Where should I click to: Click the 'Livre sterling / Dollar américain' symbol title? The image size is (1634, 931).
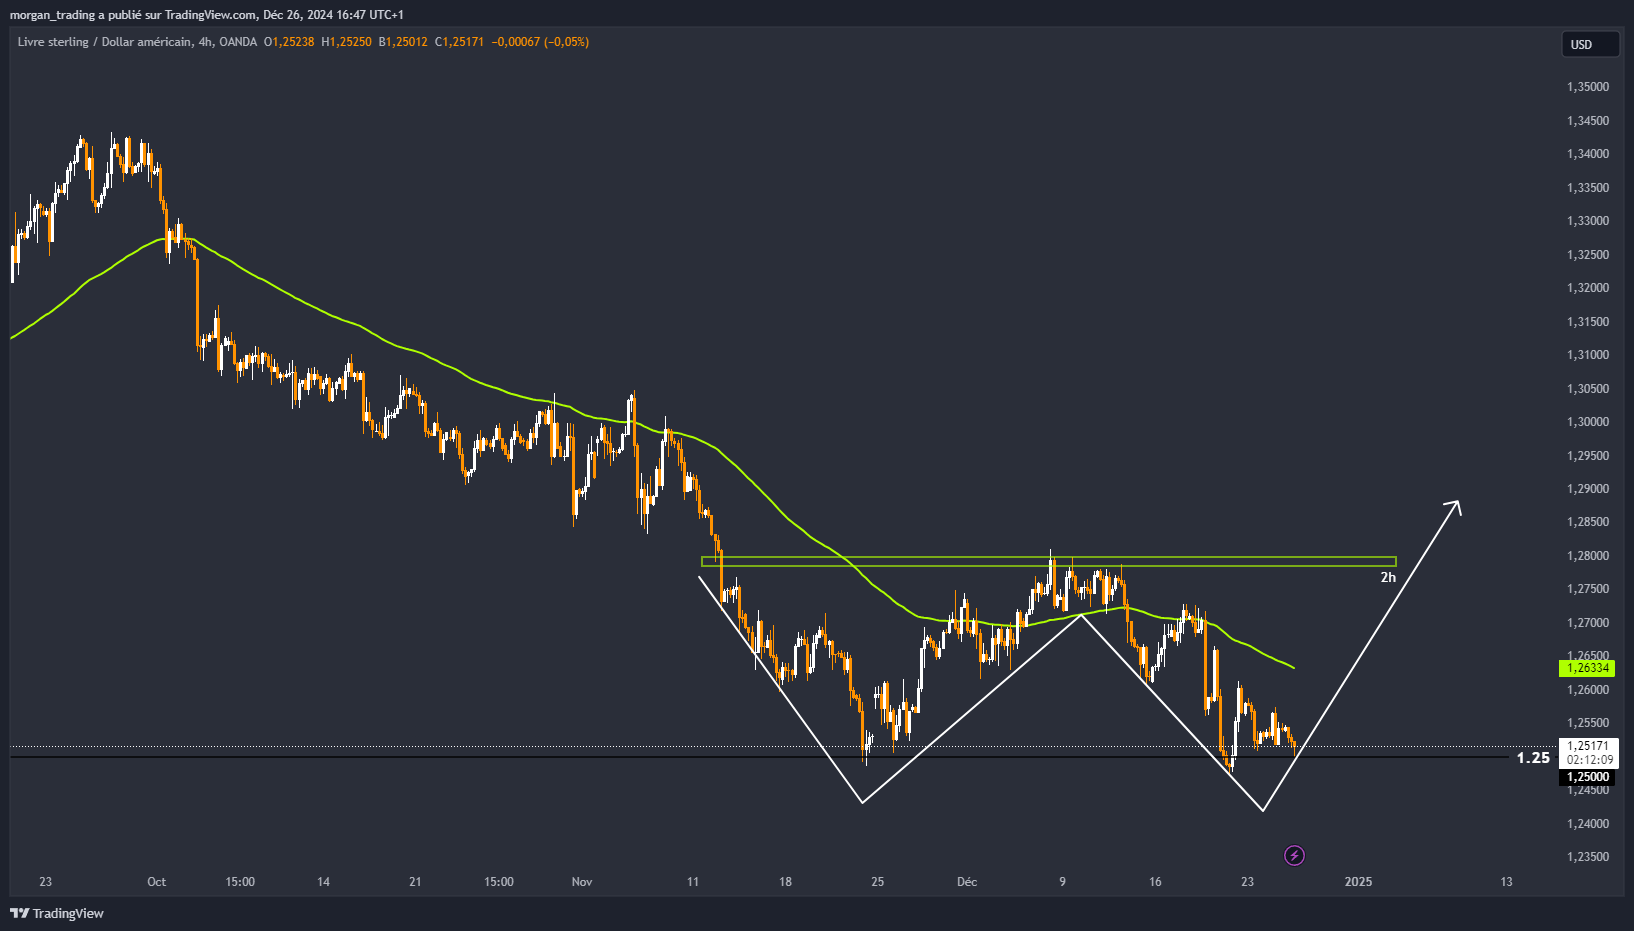pos(104,42)
